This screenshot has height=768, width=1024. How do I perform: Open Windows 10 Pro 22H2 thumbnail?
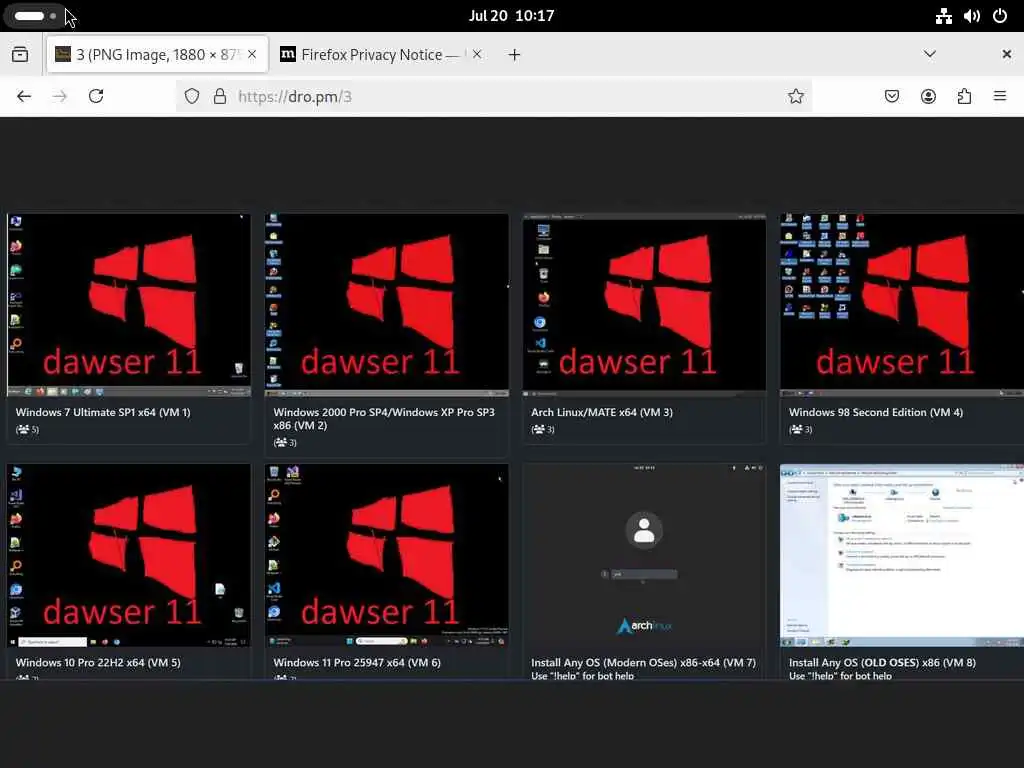point(129,556)
